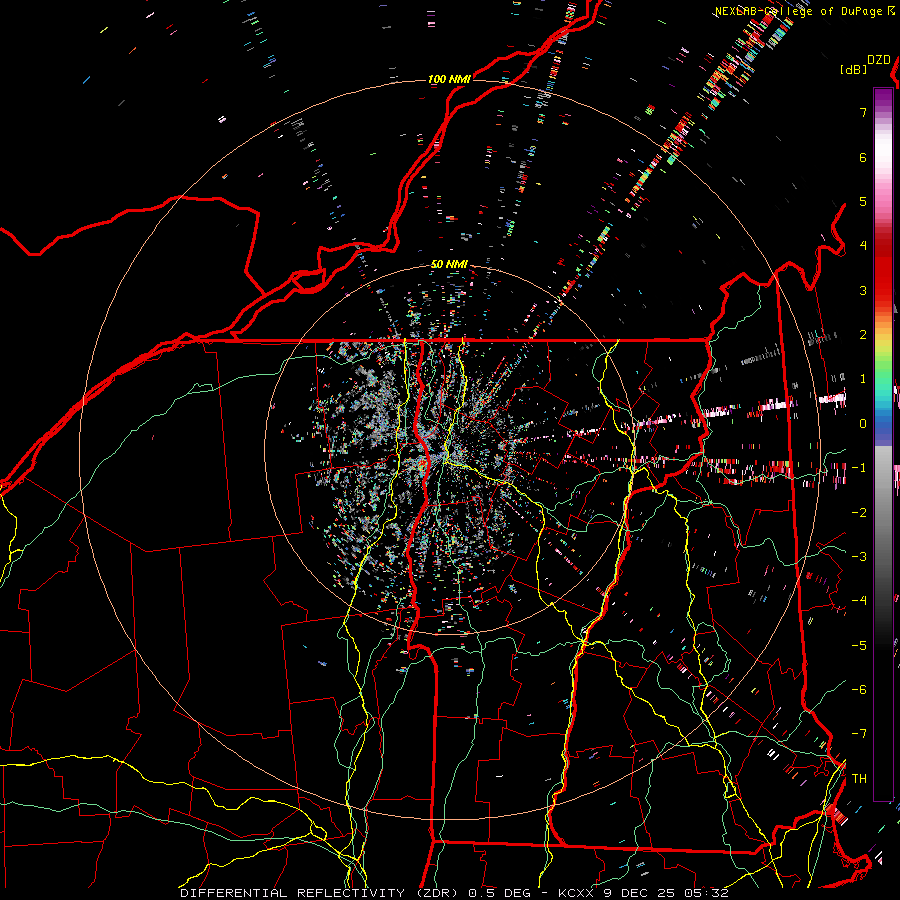The height and width of the screenshot is (900, 900).
Task: Select the -6 dB legend value
Action: (859, 689)
